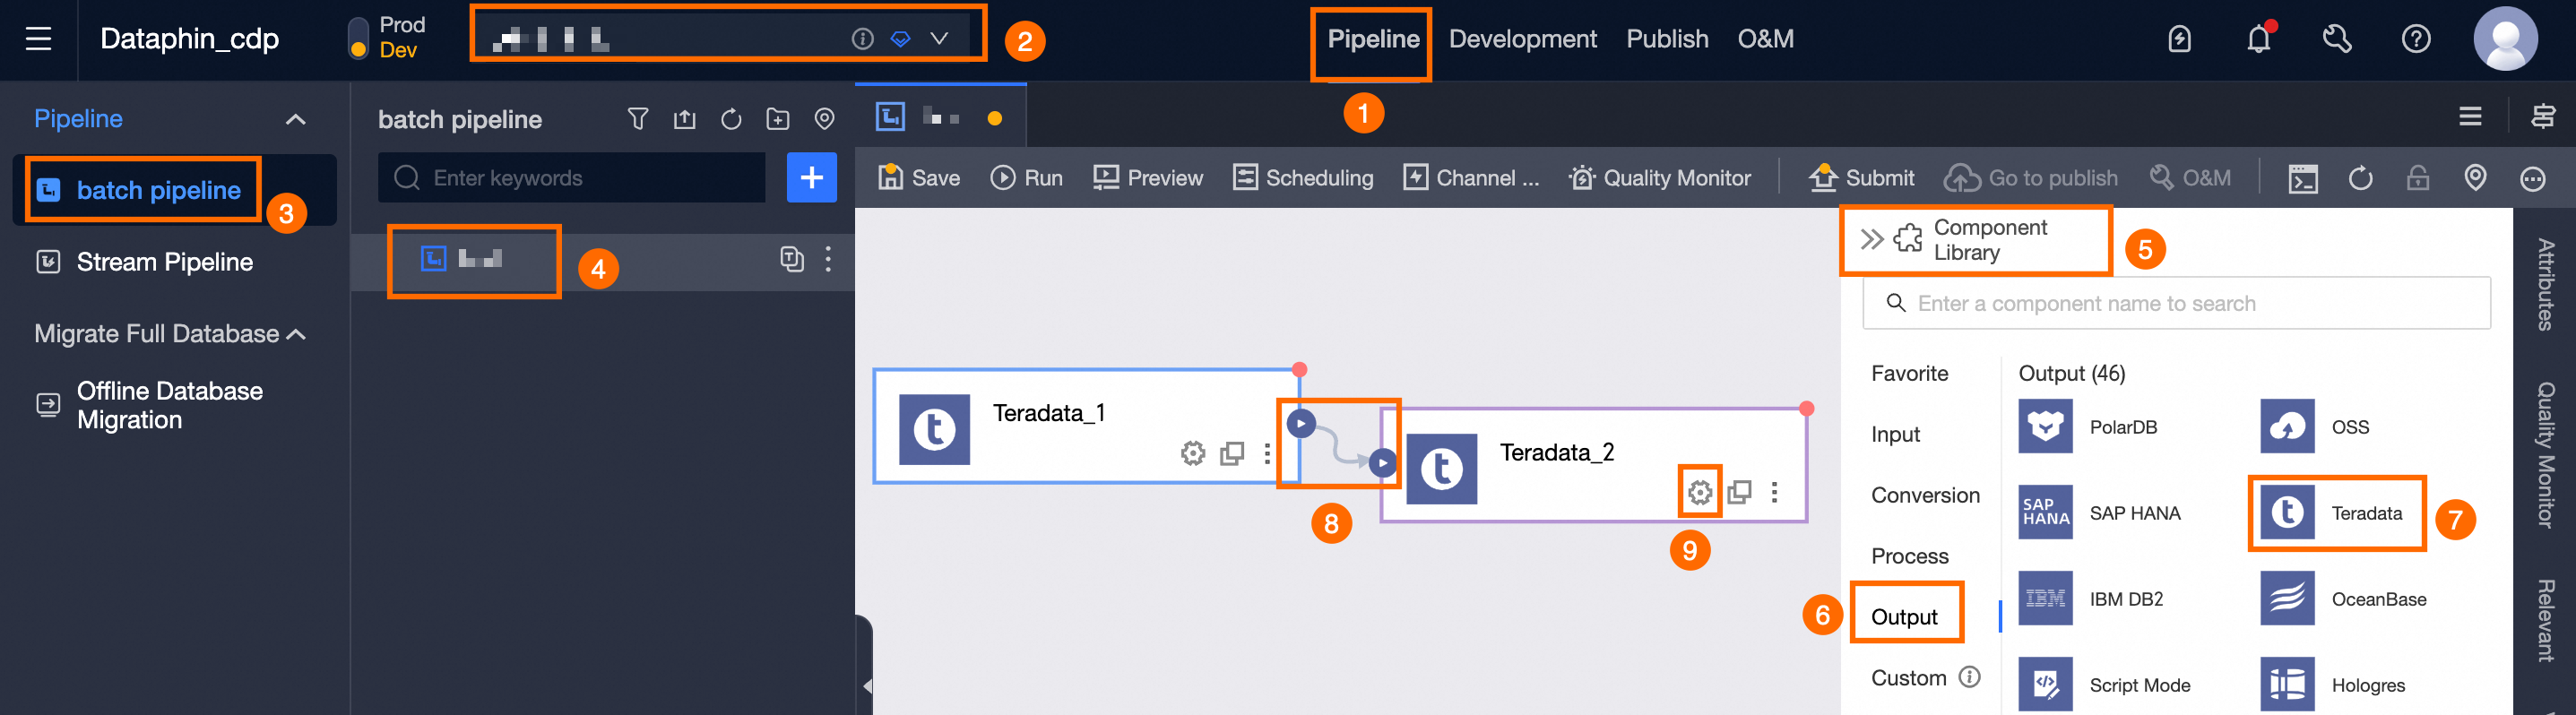Viewport: 2576px width, 715px height.
Task: Toggle the Prod/Dev environment switch
Action: 358,39
